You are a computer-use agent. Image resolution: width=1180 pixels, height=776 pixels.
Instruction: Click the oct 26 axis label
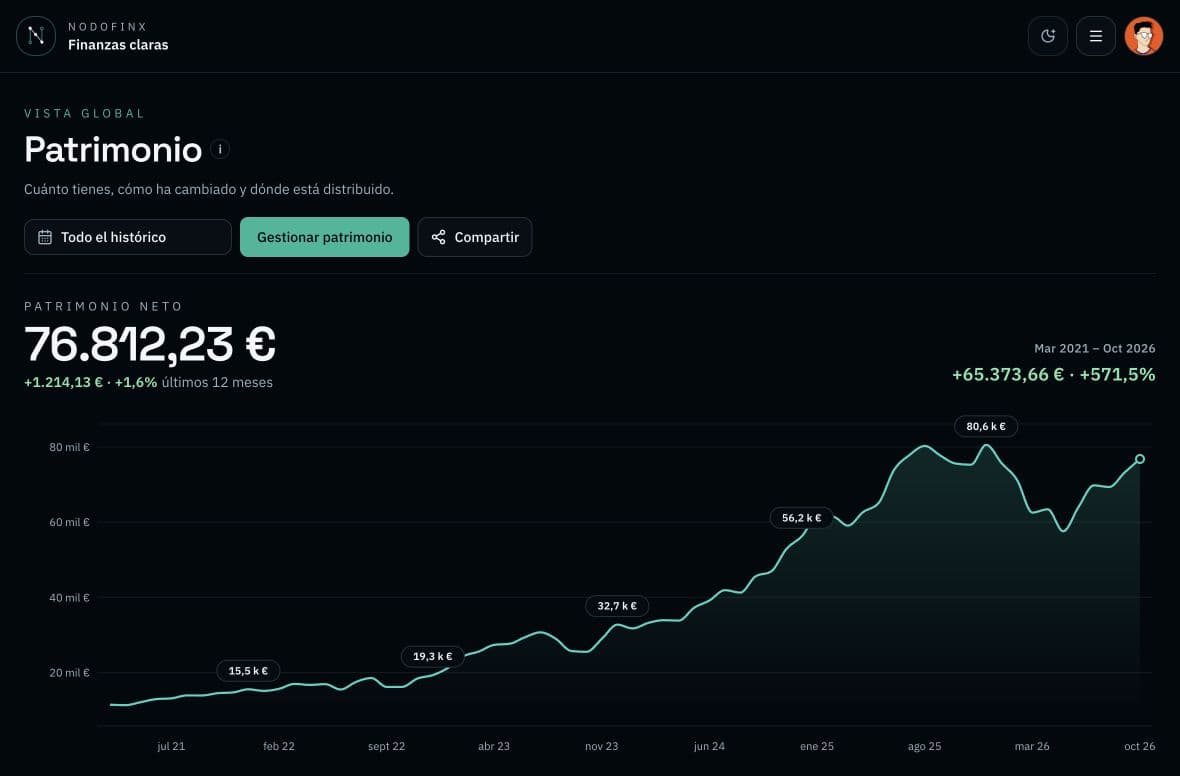pos(1139,746)
